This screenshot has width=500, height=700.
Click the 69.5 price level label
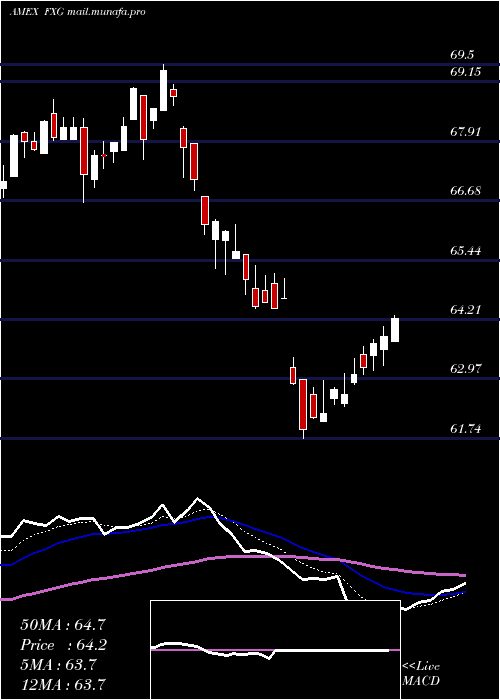click(462, 55)
